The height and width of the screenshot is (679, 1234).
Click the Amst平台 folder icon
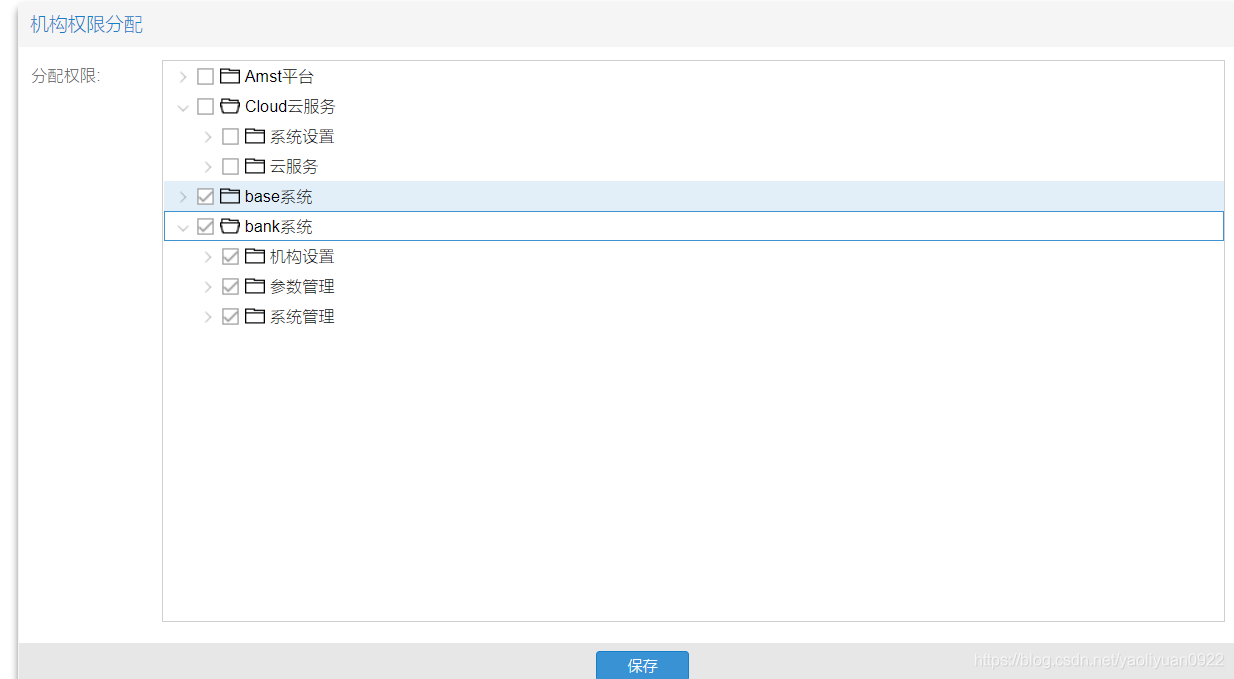point(230,76)
